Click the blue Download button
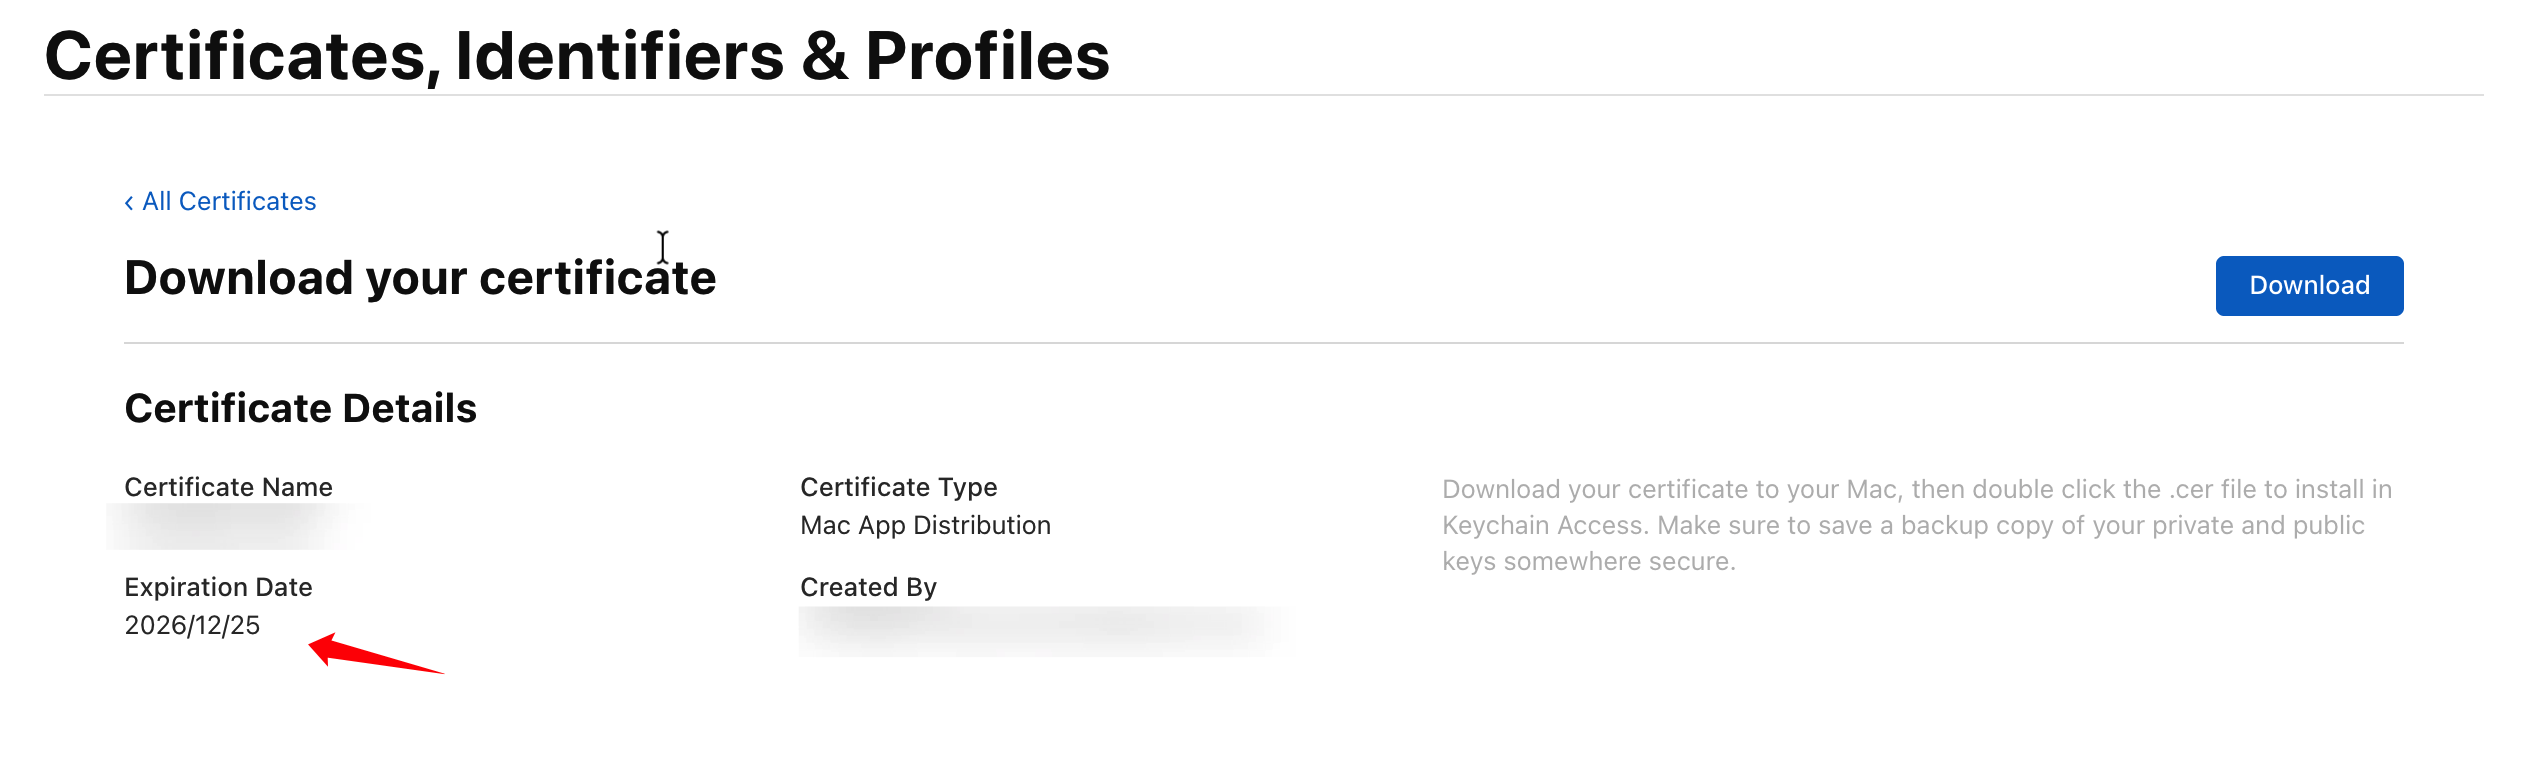2522x760 pixels. click(x=2308, y=286)
